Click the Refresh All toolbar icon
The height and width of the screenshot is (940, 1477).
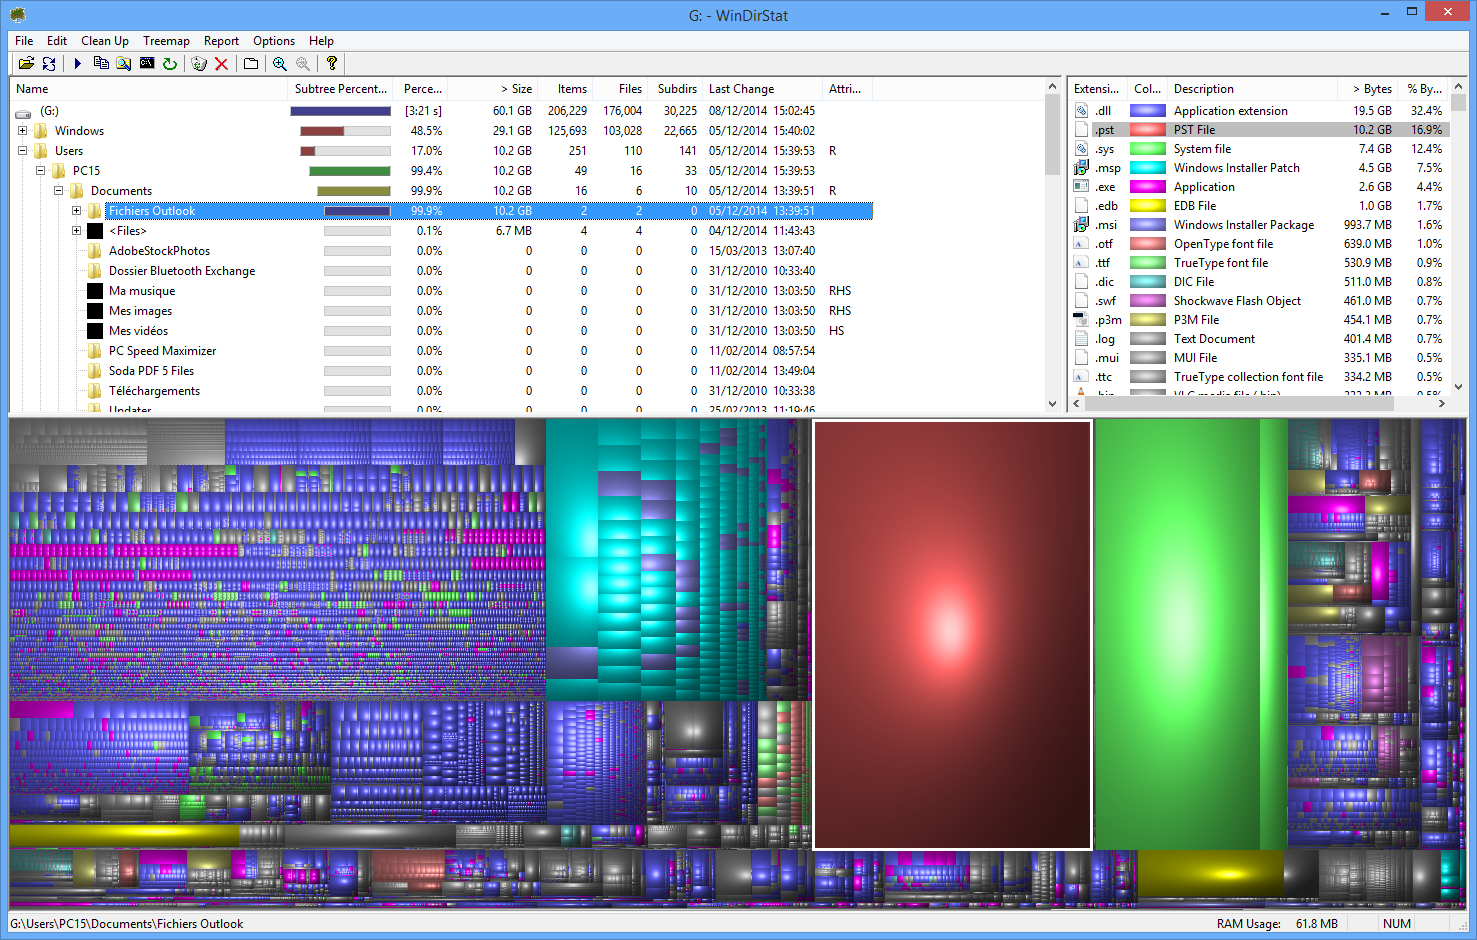[x=49, y=64]
